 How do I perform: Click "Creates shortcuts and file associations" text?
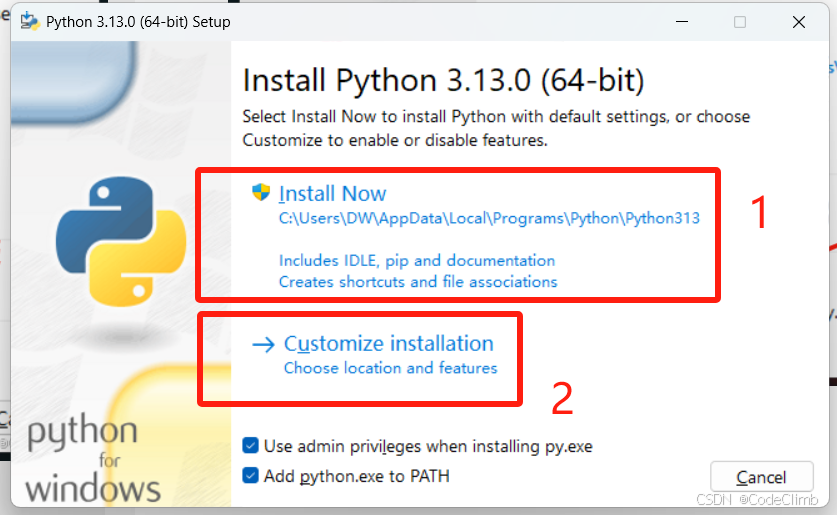tap(418, 282)
